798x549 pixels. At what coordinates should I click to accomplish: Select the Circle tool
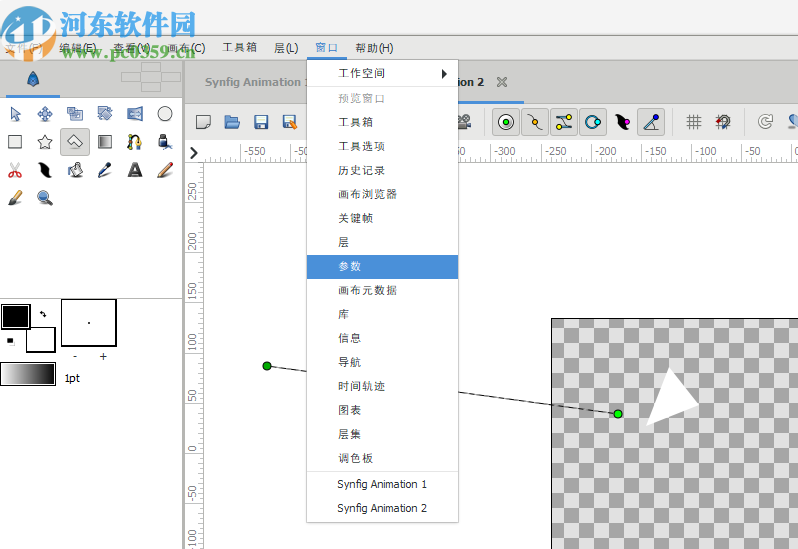point(165,114)
